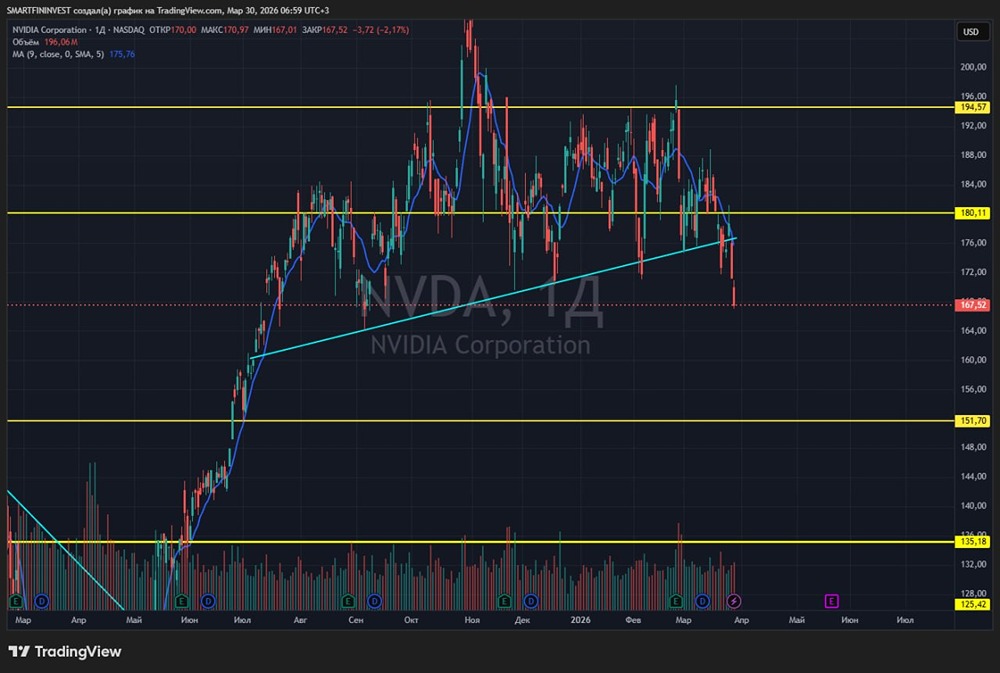Click the earnings E icon above Сен

click(x=348, y=601)
